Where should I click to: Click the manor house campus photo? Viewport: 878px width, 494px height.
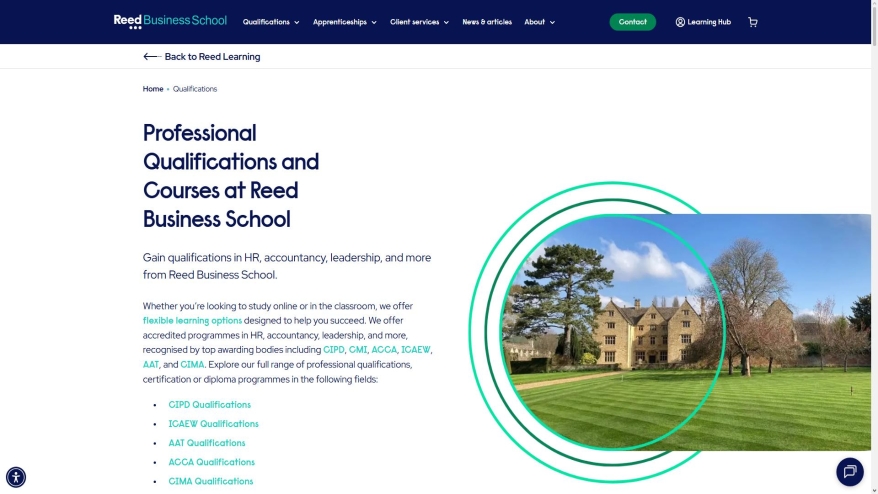click(x=686, y=332)
